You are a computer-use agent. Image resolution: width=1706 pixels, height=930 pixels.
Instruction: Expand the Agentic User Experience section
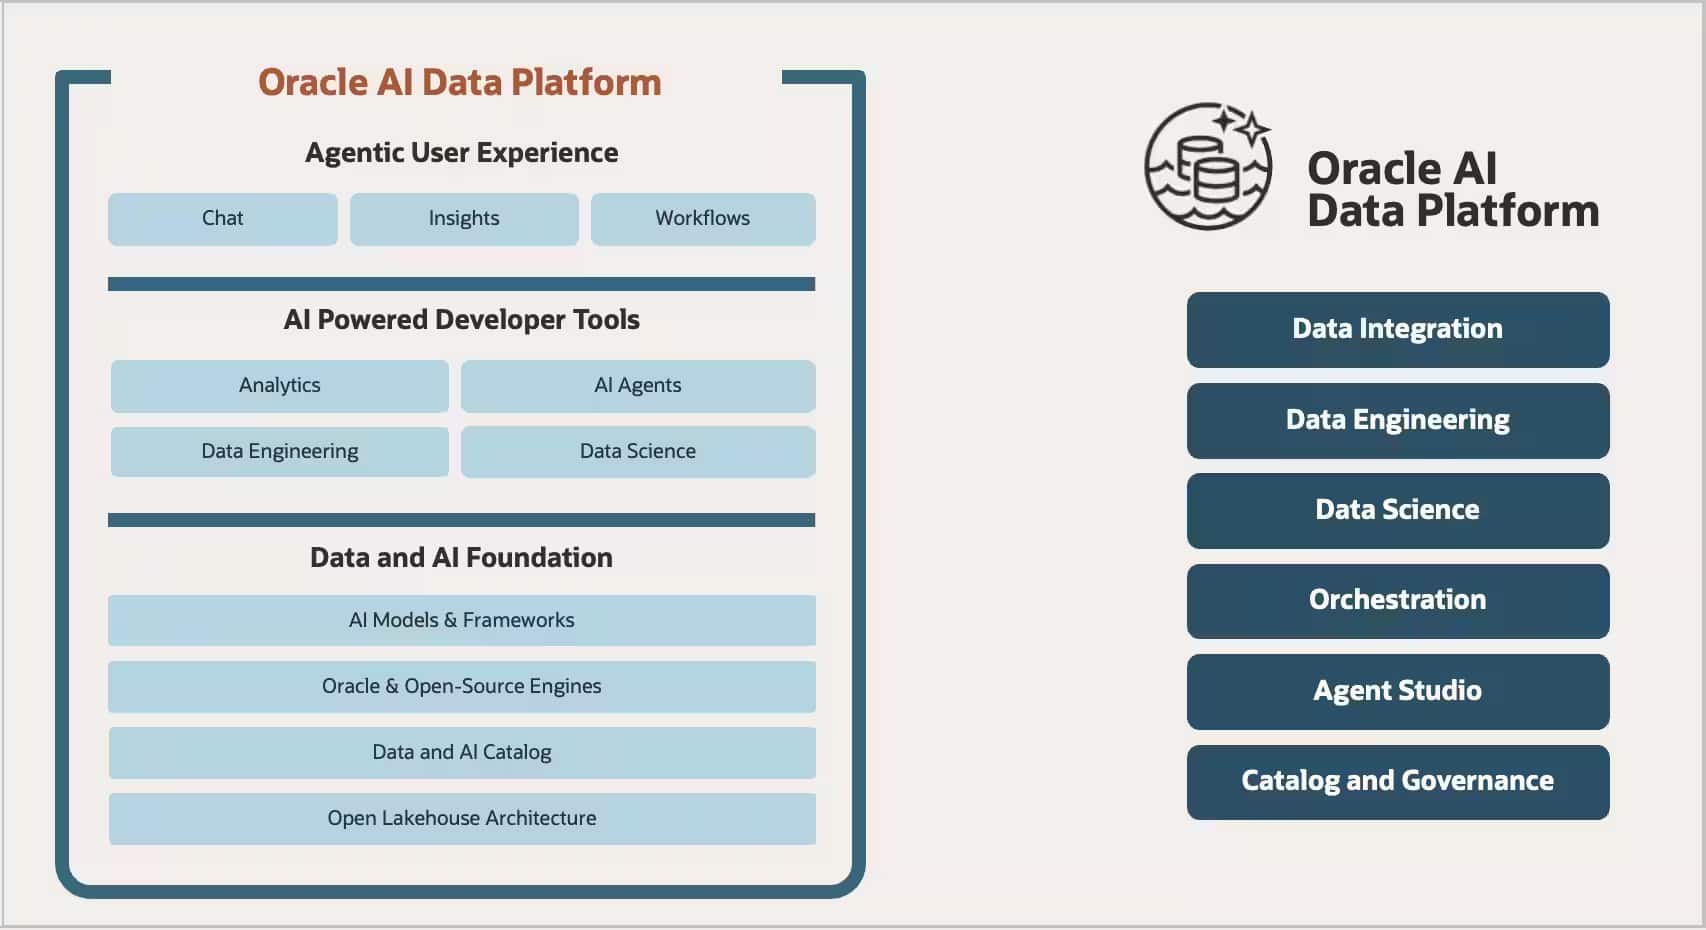click(461, 152)
